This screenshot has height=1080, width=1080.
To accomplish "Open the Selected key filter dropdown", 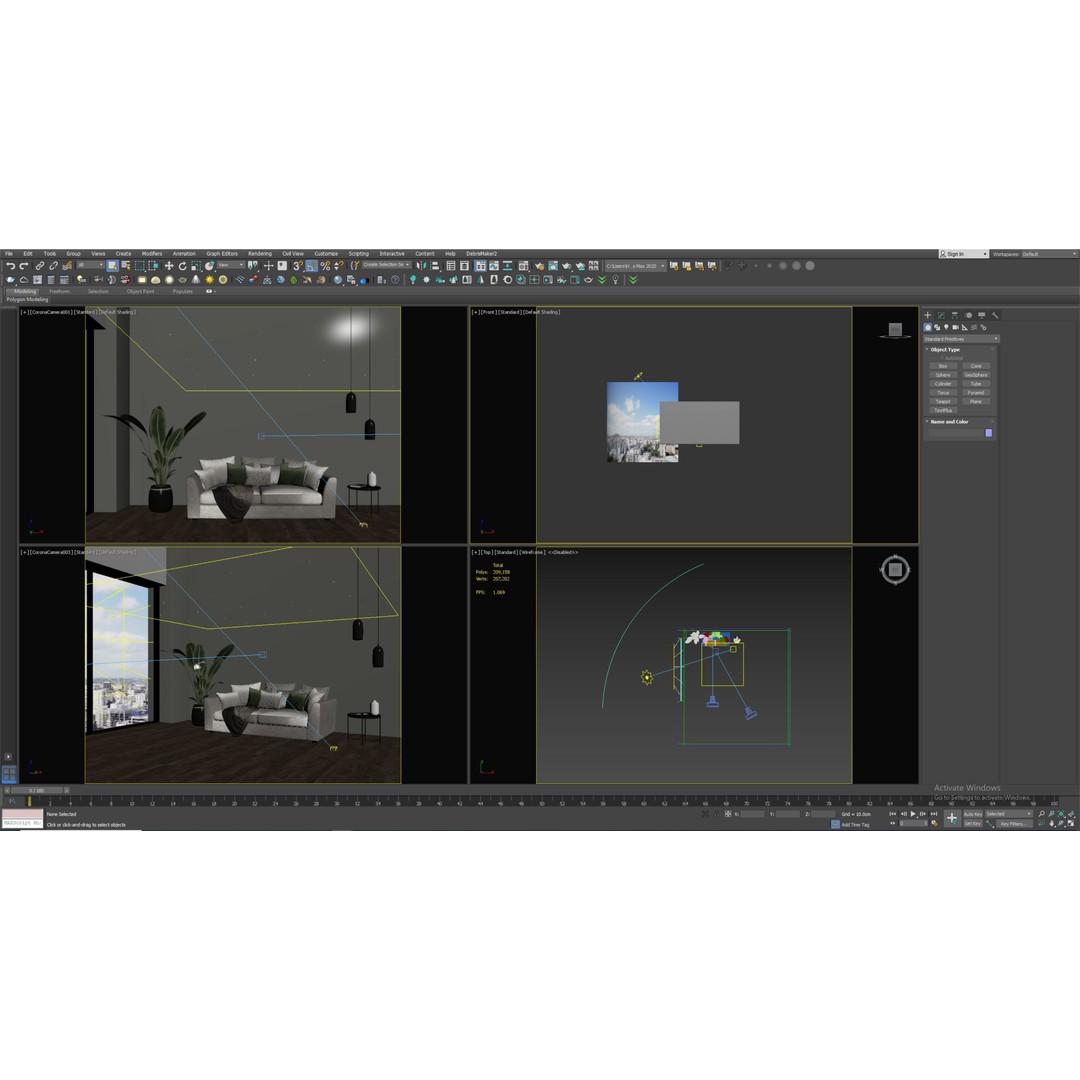I will pyautogui.click(x=1008, y=813).
